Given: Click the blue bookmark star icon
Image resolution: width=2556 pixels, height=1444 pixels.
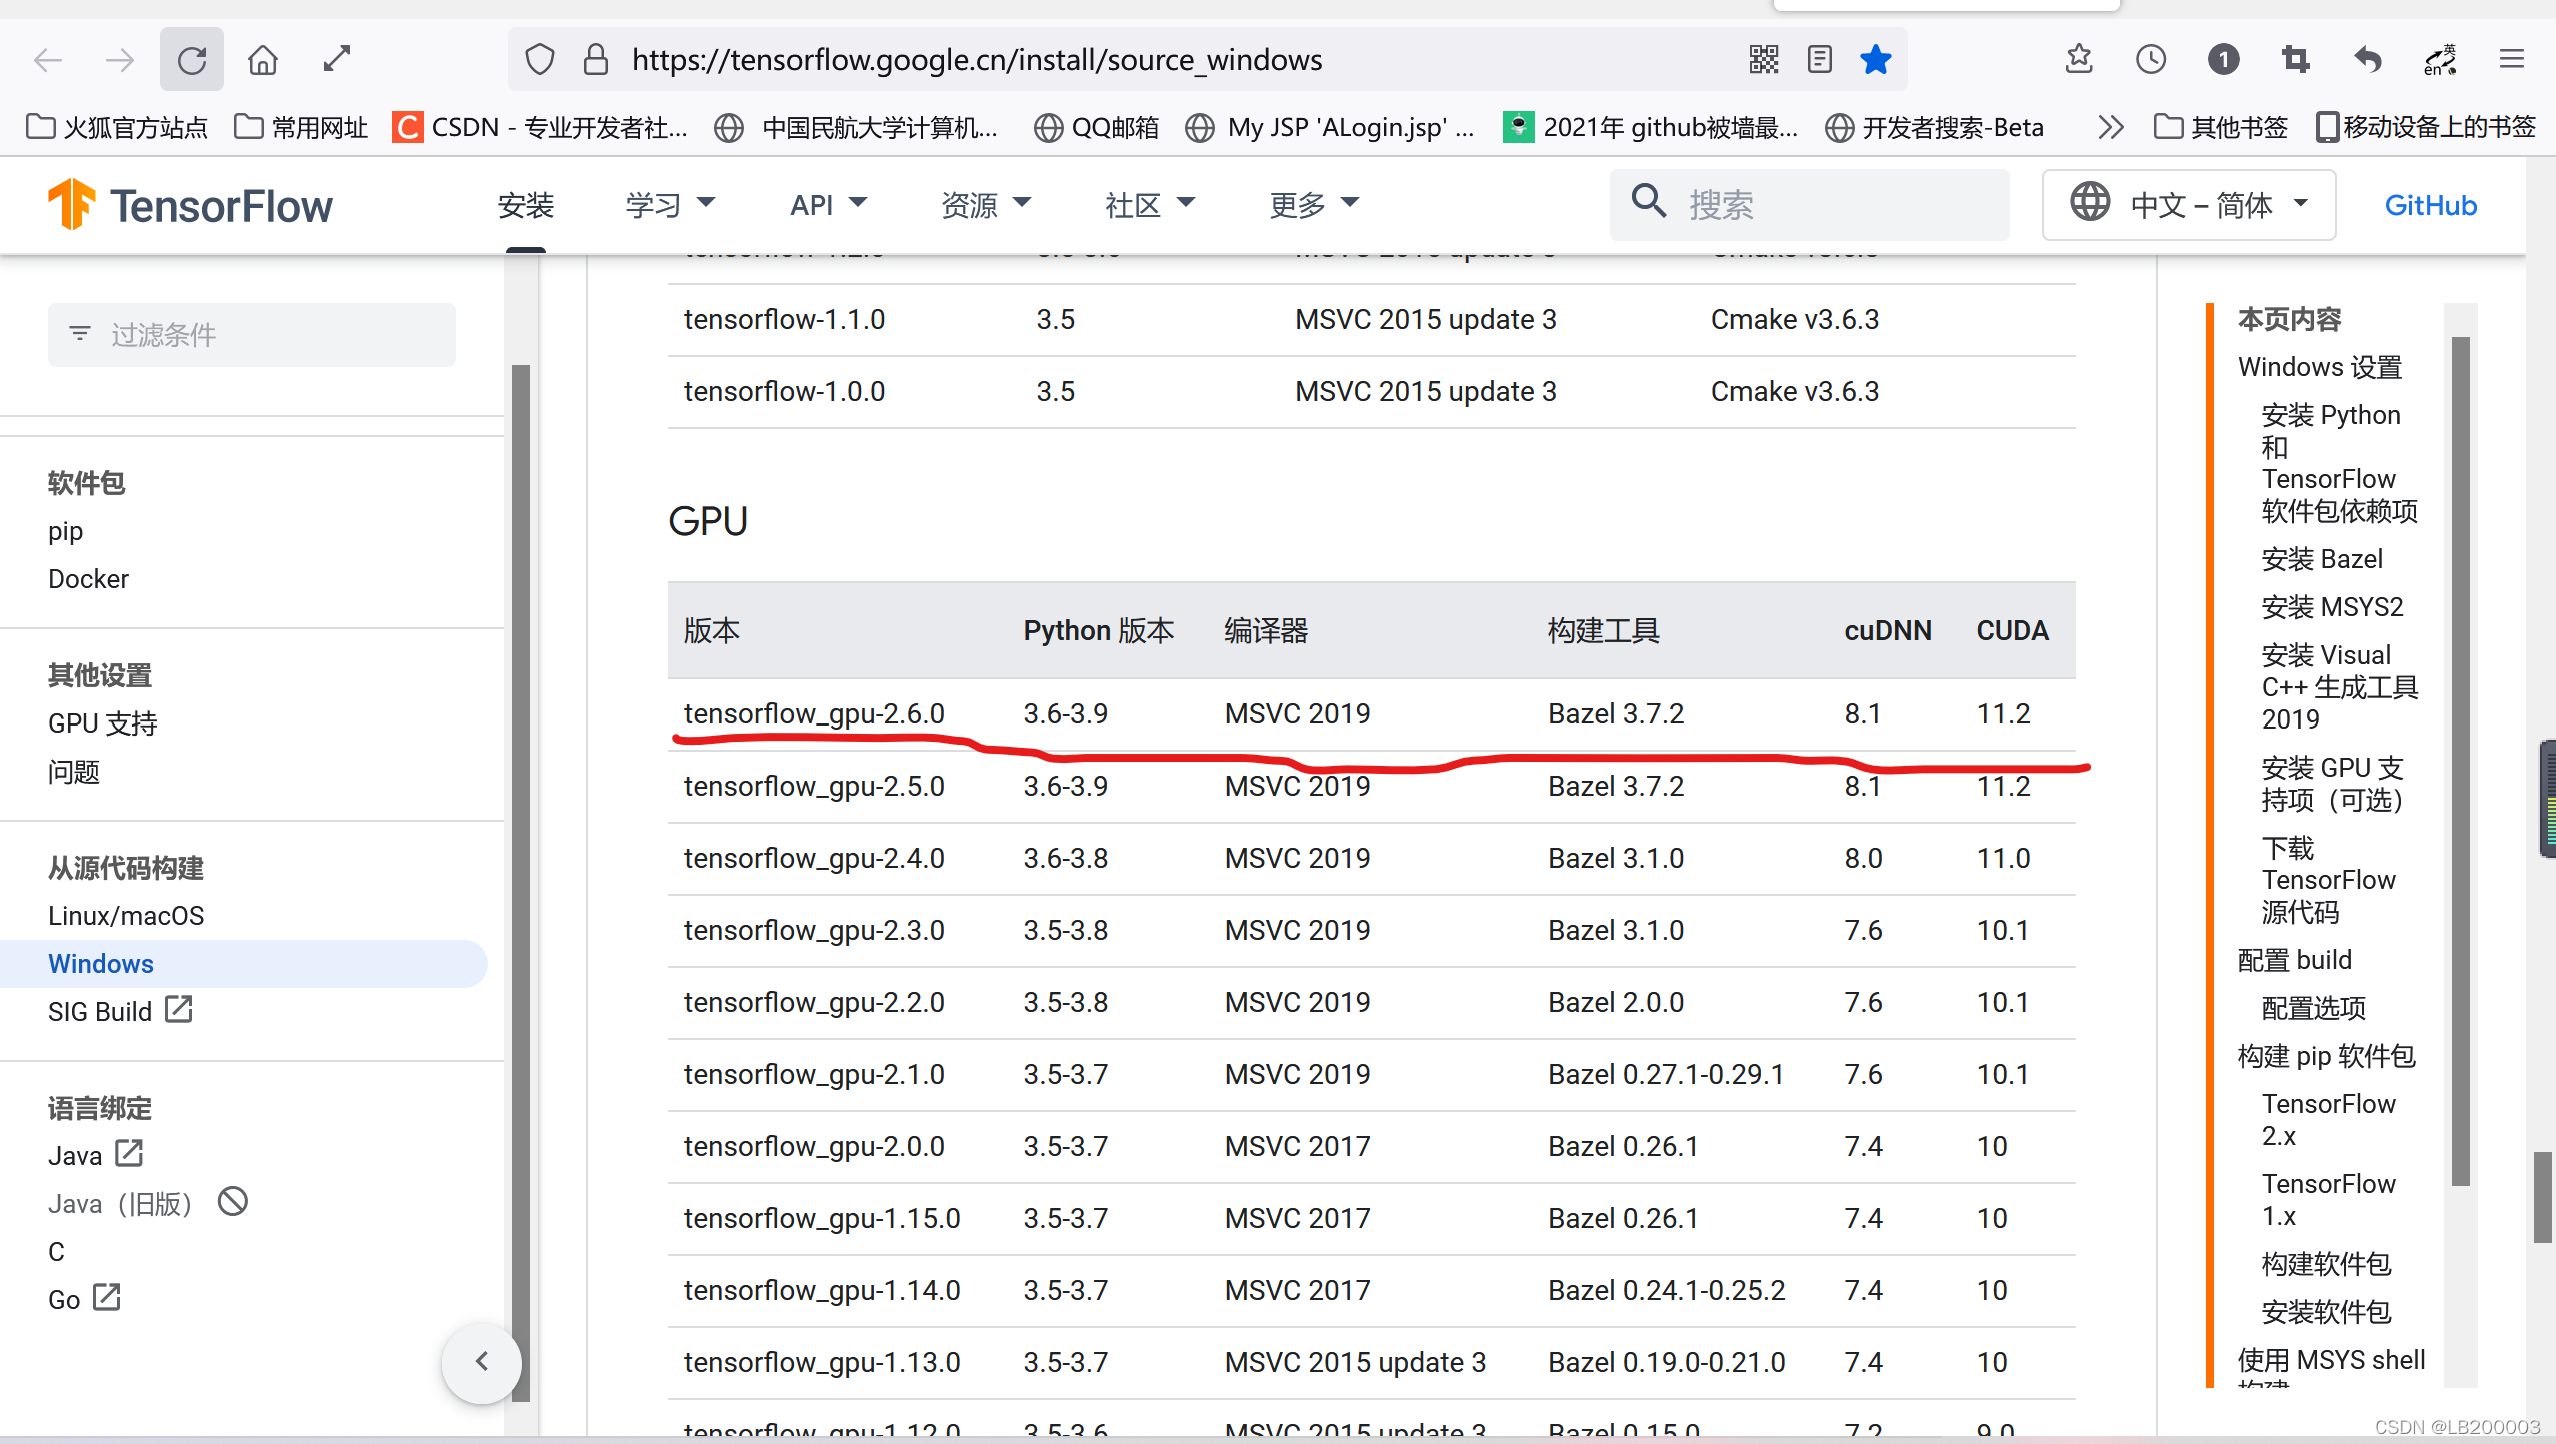Looking at the screenshot, I should 1875,60.
